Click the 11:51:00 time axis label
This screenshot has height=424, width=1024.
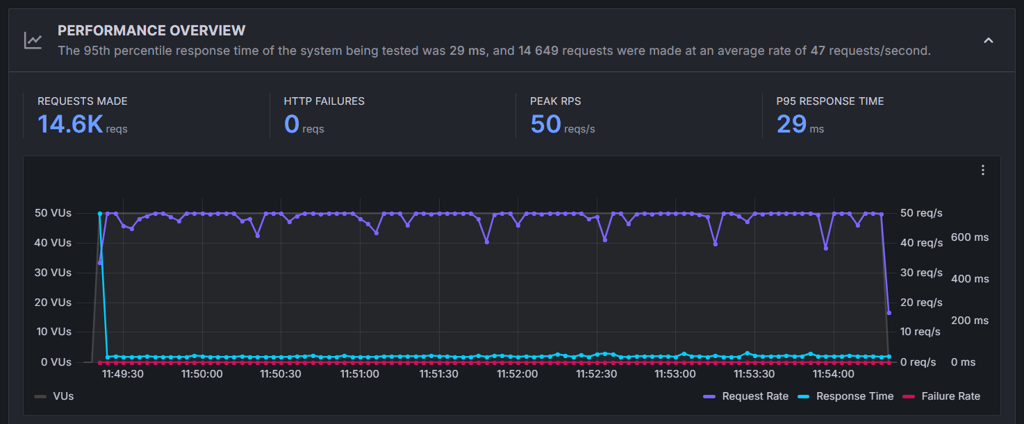[x=360, y=374]
